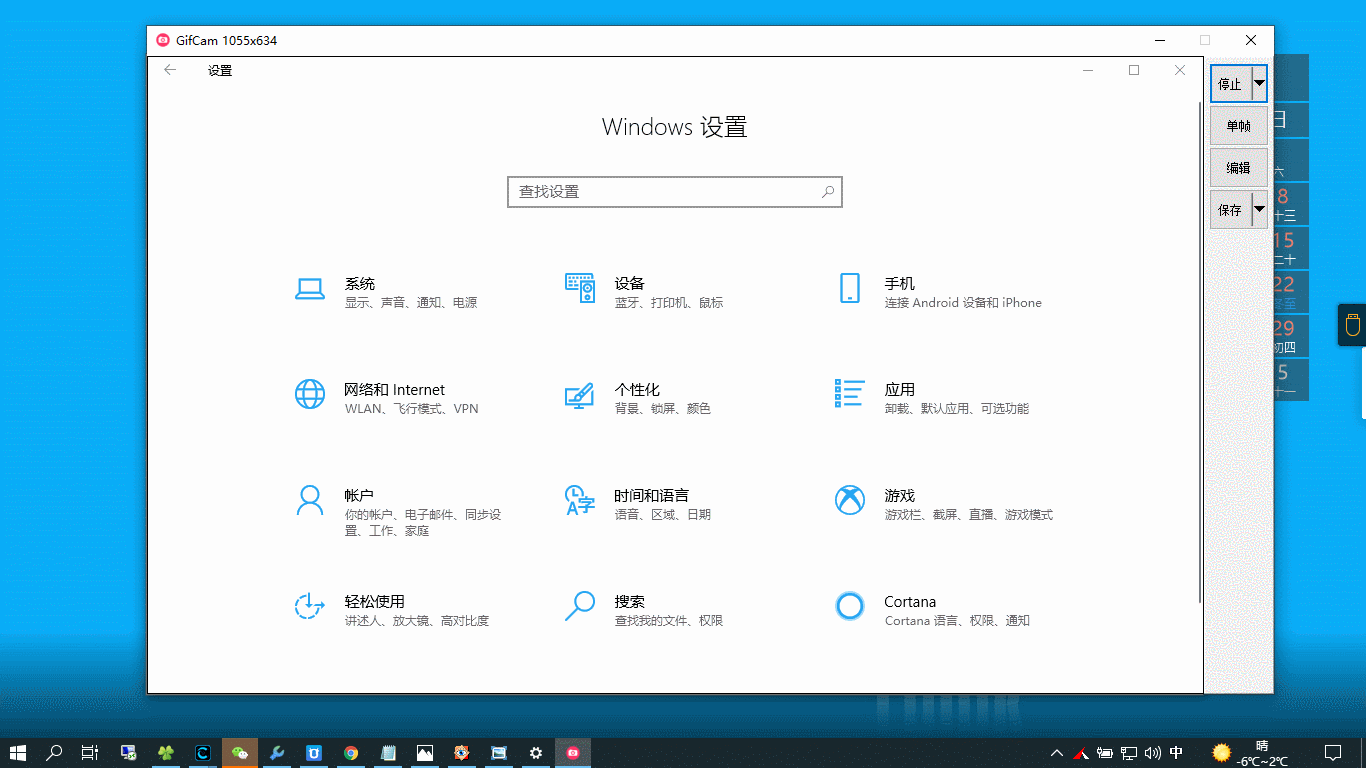Open the 搜索 magnifier category icon

[580, 606]
